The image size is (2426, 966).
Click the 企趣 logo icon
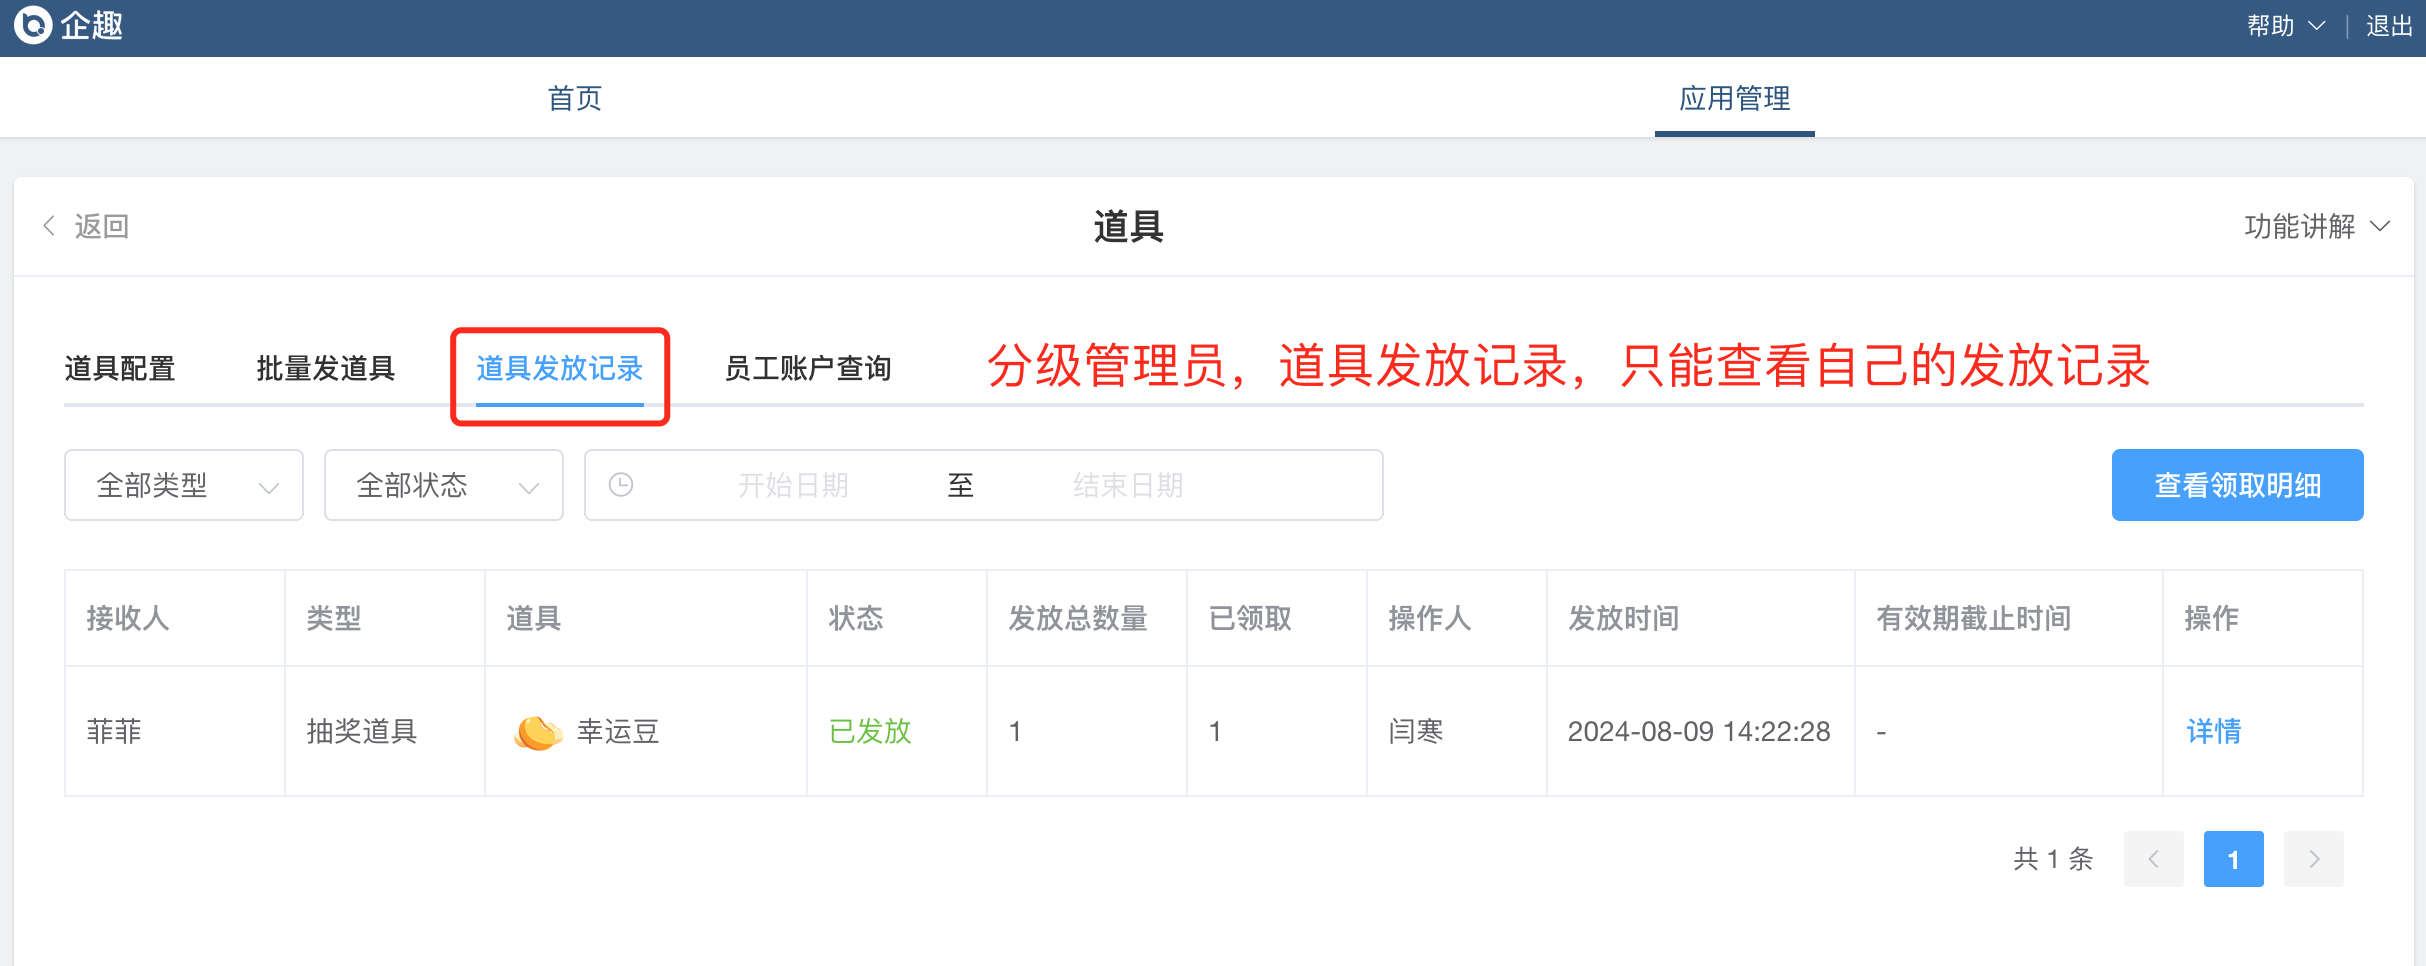(32, 25)
